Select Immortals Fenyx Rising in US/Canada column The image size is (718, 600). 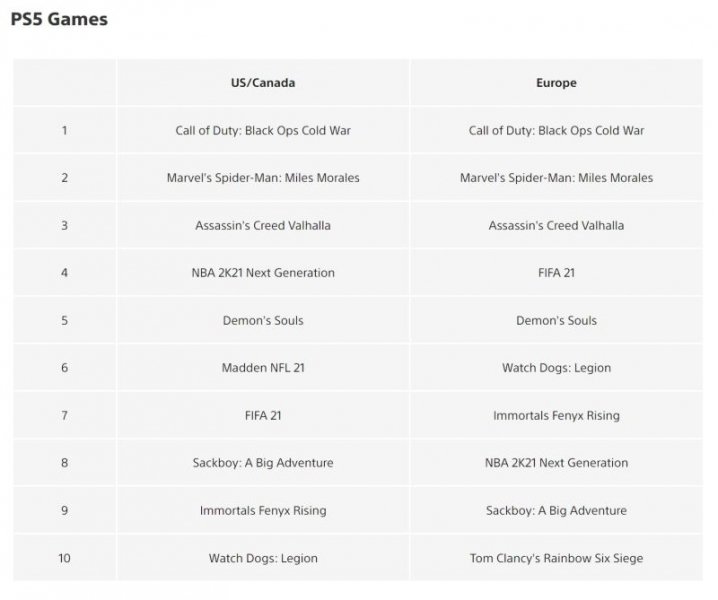(263, 510)
